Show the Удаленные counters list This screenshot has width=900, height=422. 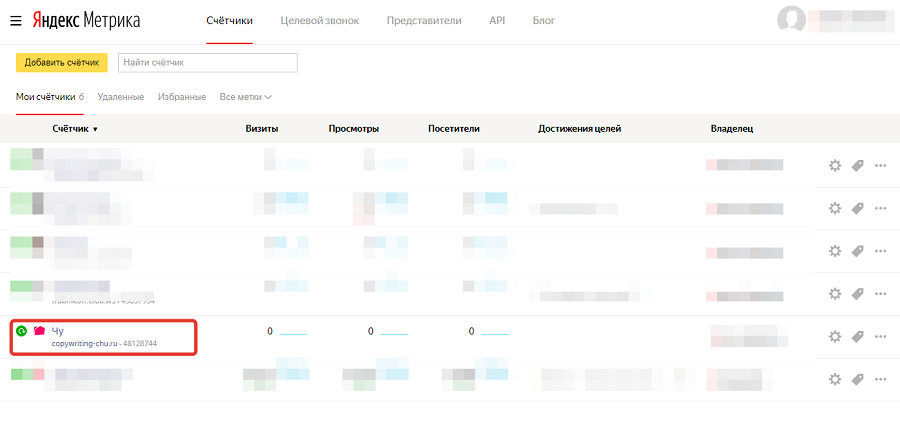click(121, 97)
